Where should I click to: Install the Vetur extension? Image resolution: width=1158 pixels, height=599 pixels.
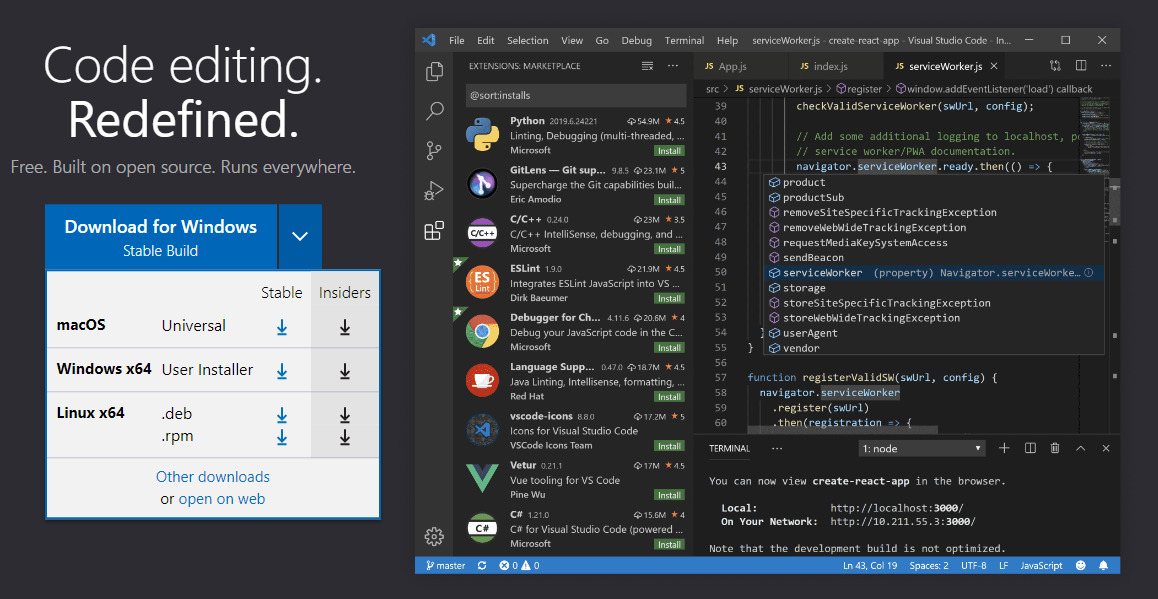click(669, 495)
